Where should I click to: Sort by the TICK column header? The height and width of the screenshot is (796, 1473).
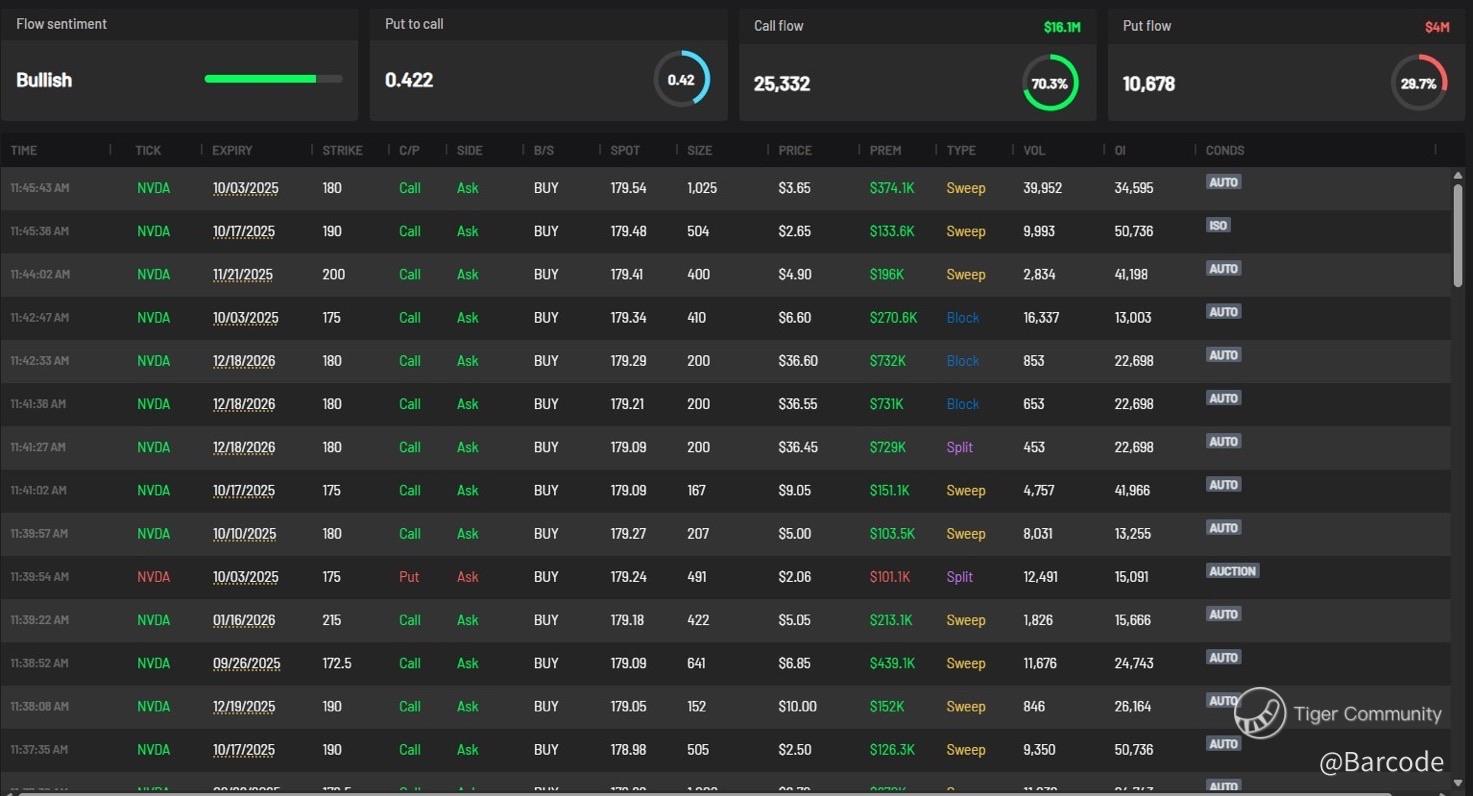pos(148,150)
